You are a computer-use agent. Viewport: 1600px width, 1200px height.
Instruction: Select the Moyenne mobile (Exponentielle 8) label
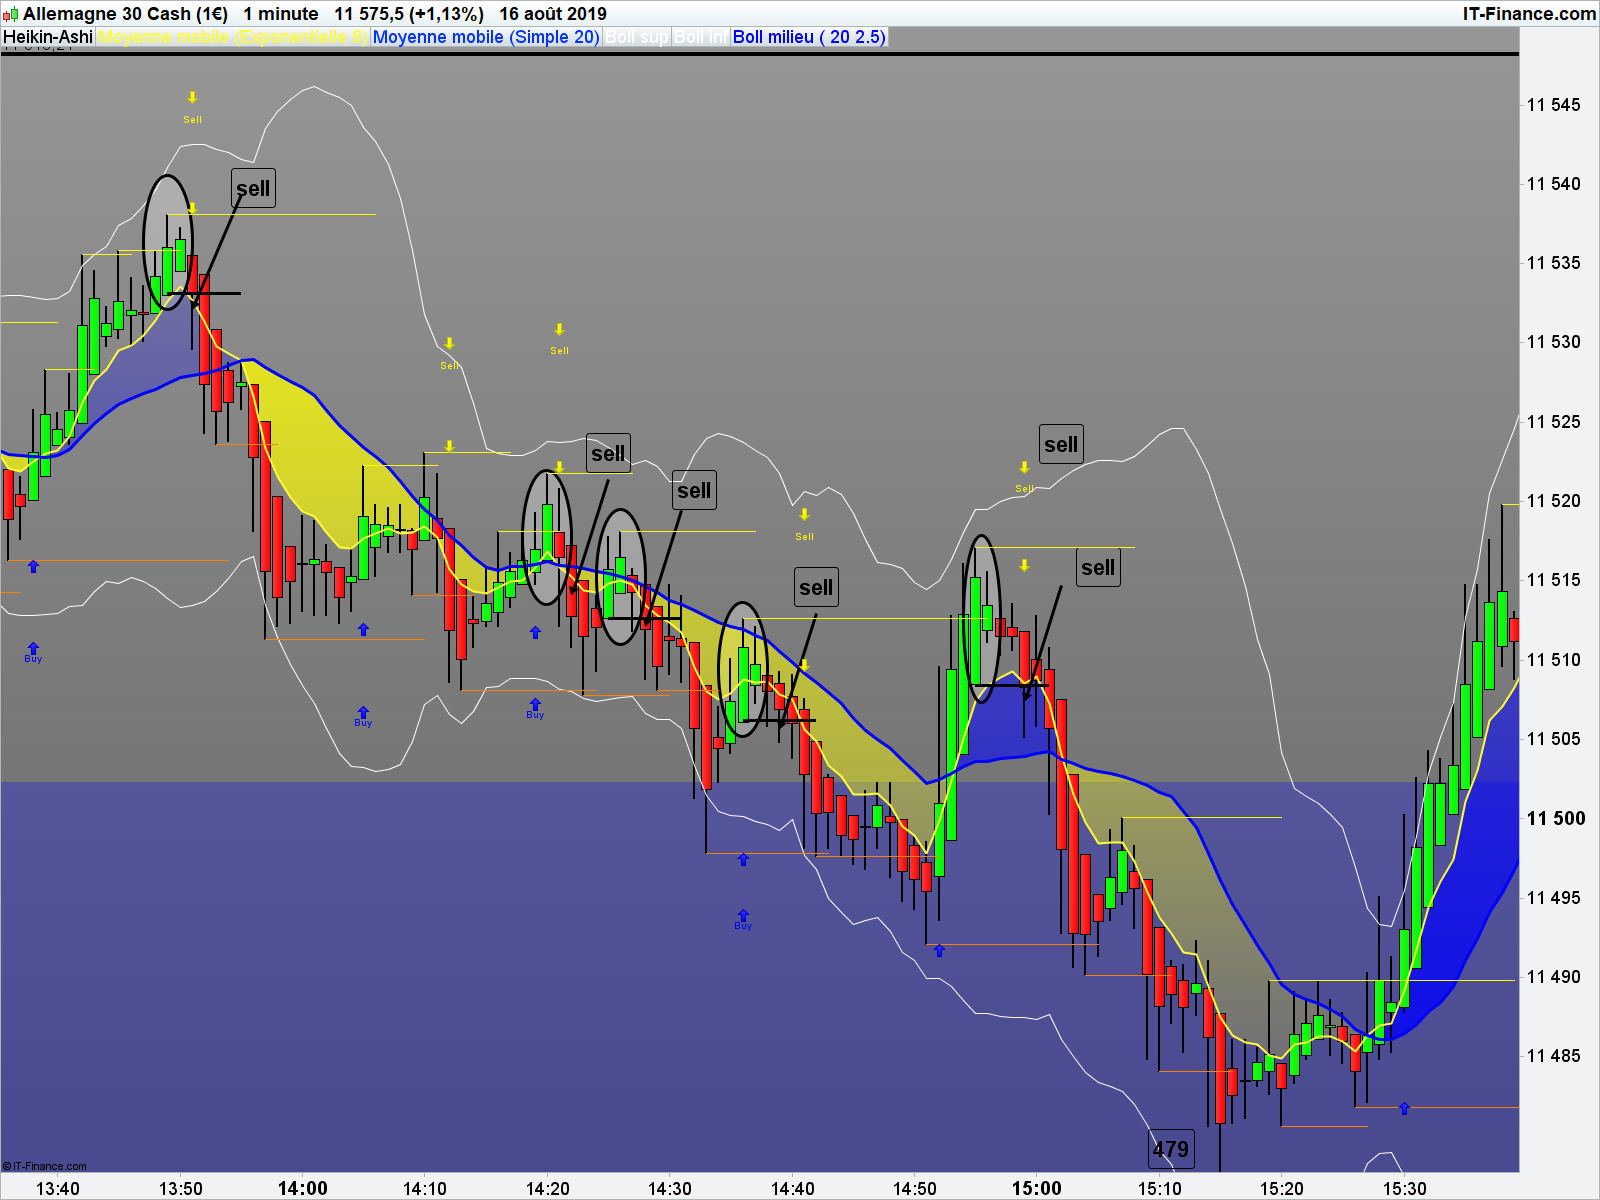click(233, 37)
